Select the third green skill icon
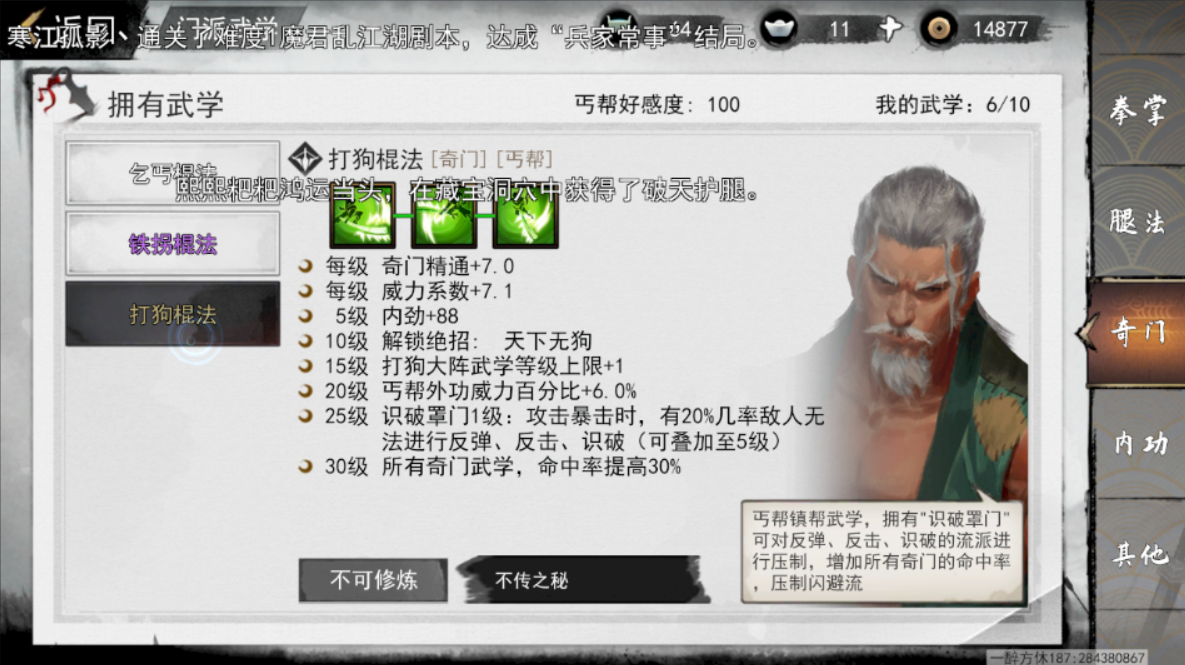Viewport: 1185px width, 665px height. click(x=525, y=216)
